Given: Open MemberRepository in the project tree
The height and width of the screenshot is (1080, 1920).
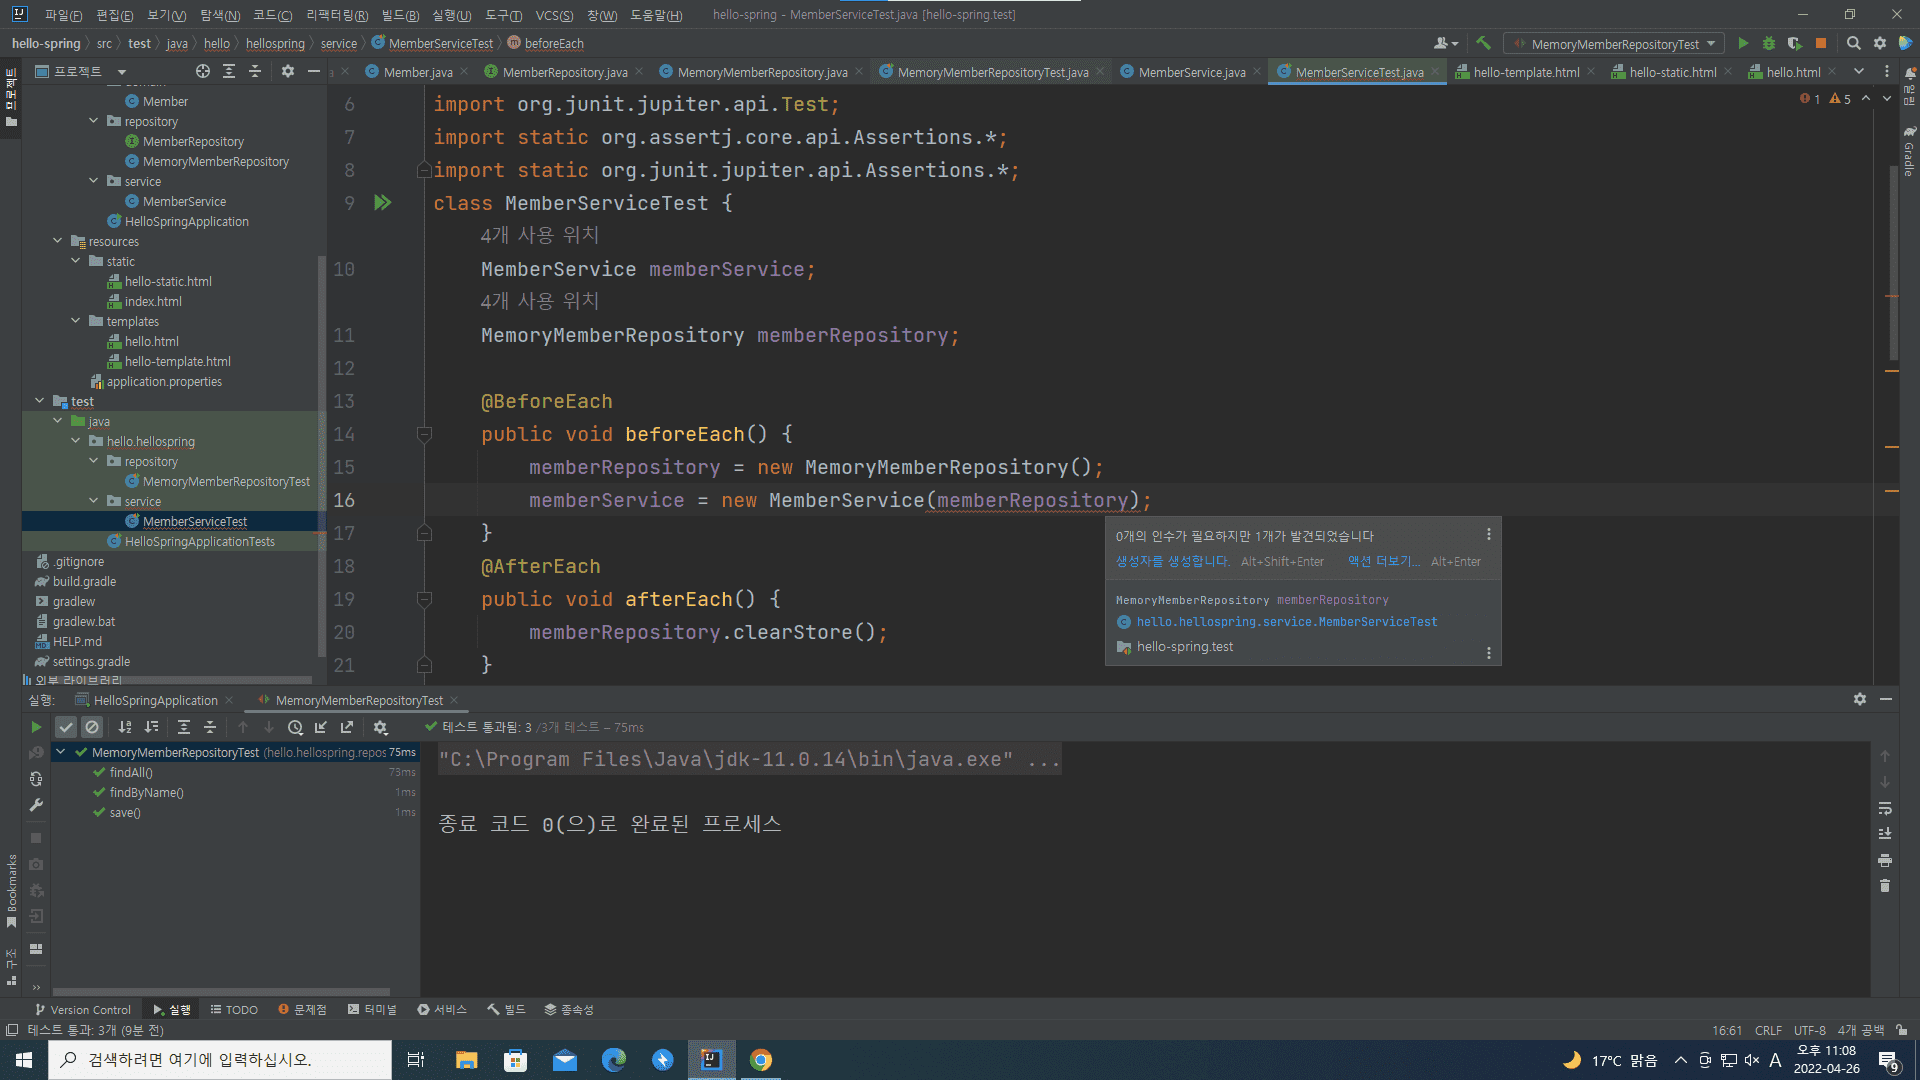Looking at the screenshot, I should [x=193, y=141].
